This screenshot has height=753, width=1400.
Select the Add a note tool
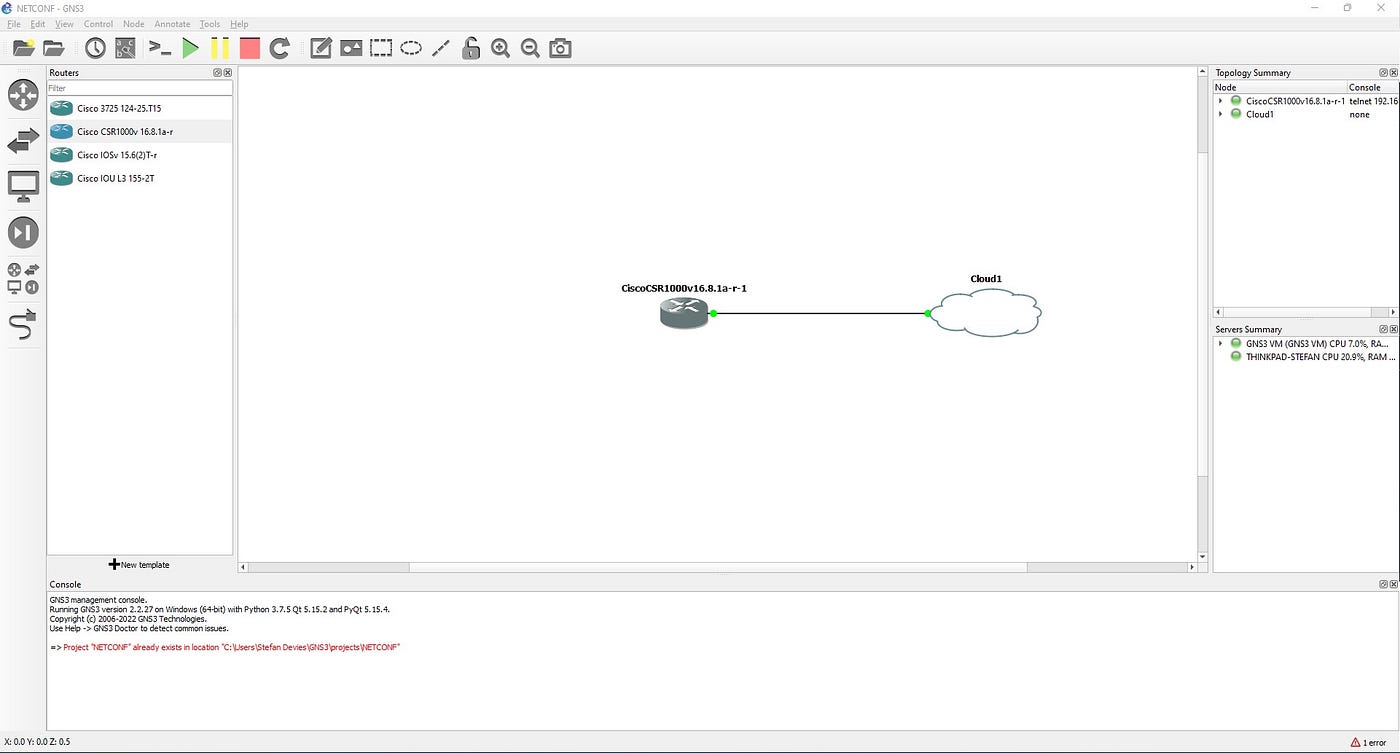coord(321,48)
